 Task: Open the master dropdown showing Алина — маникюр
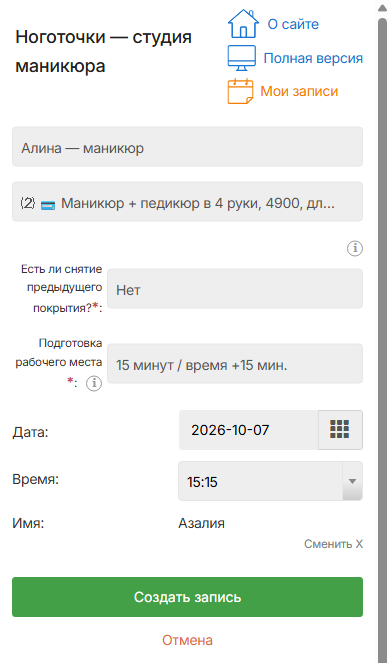187,146
